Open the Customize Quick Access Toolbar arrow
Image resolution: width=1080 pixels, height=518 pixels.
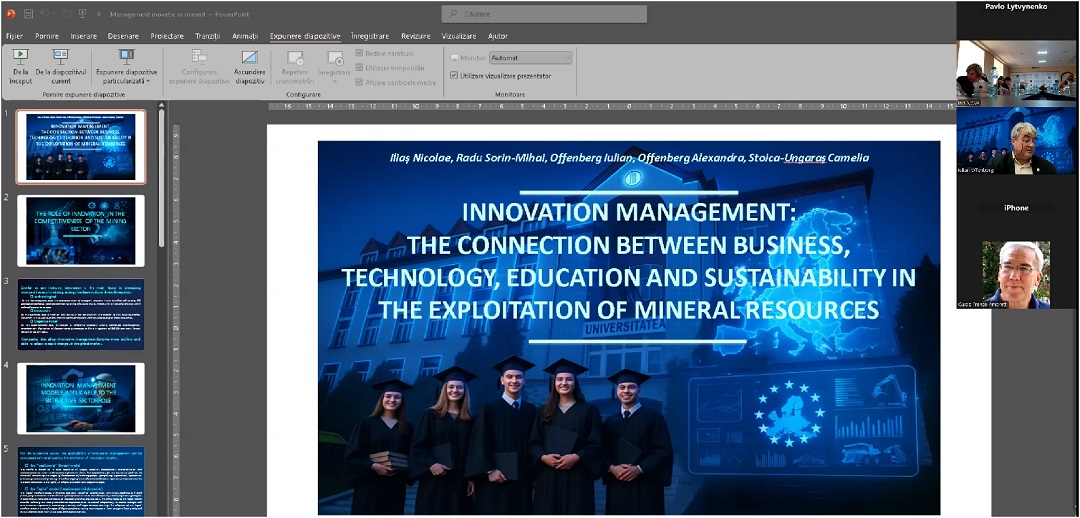pyautogui.click(x=98, y=14)
